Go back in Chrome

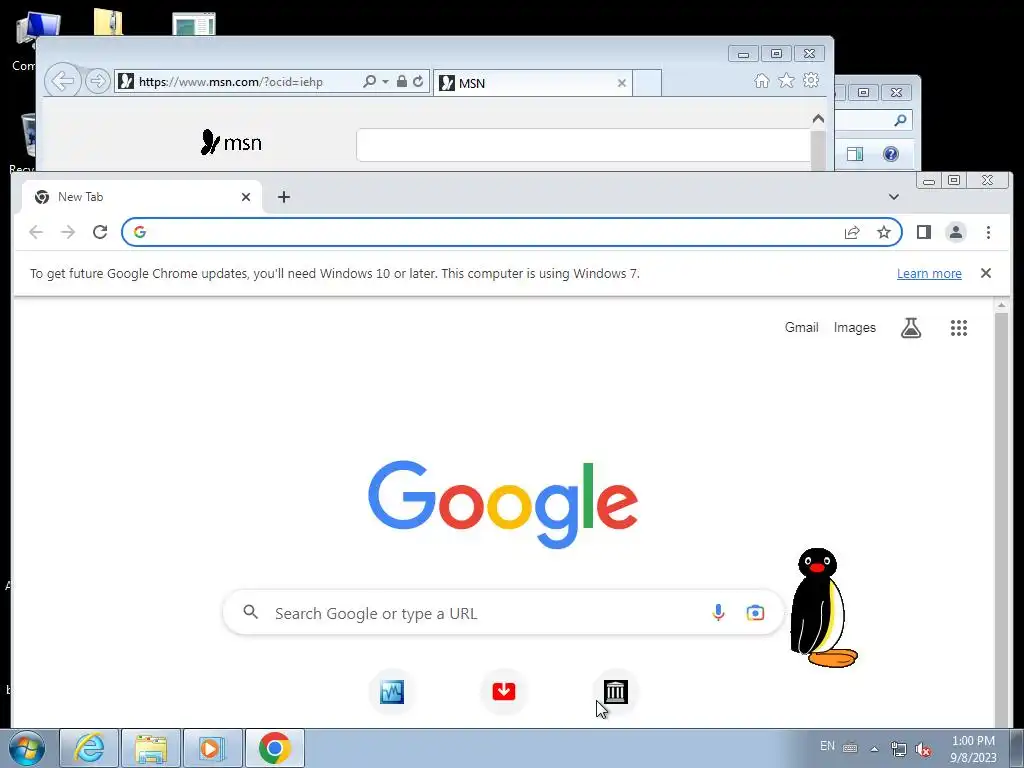[x=36, y=232]
